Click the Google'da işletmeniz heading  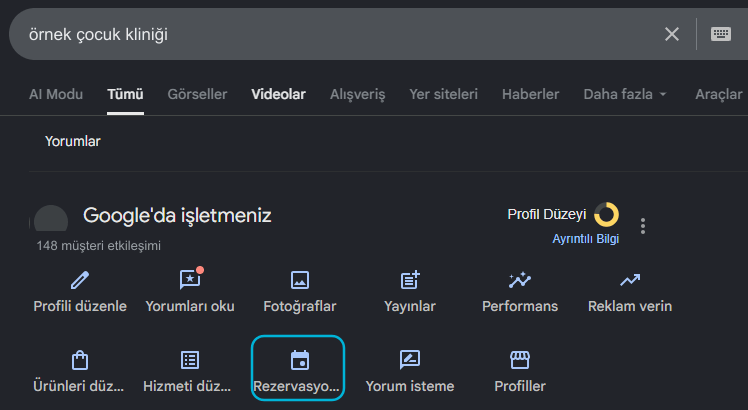coord(177,215)
